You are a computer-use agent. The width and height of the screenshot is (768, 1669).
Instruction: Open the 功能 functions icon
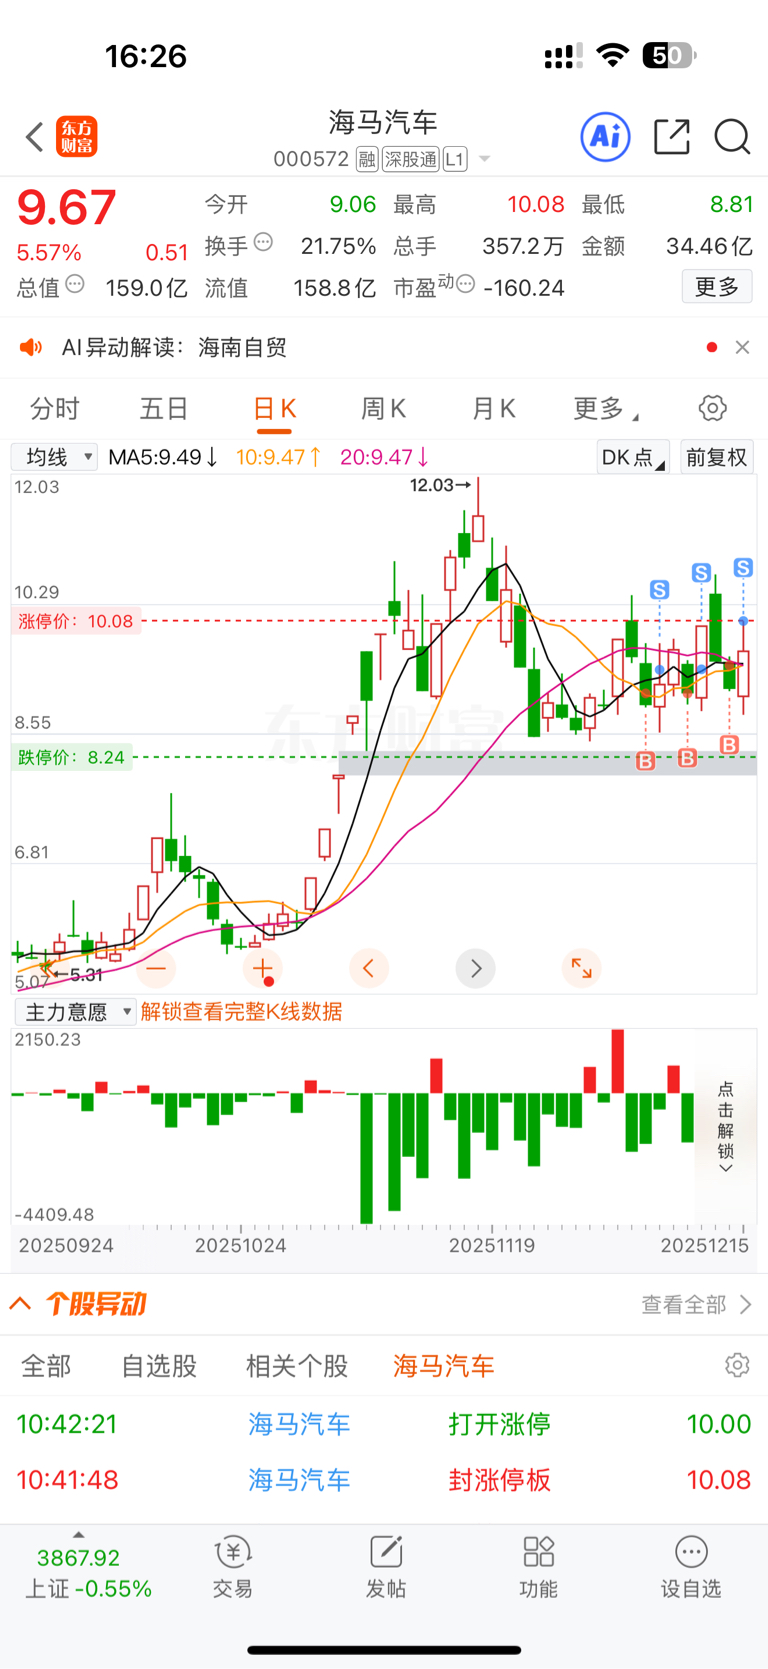[x=539, y=1568]
